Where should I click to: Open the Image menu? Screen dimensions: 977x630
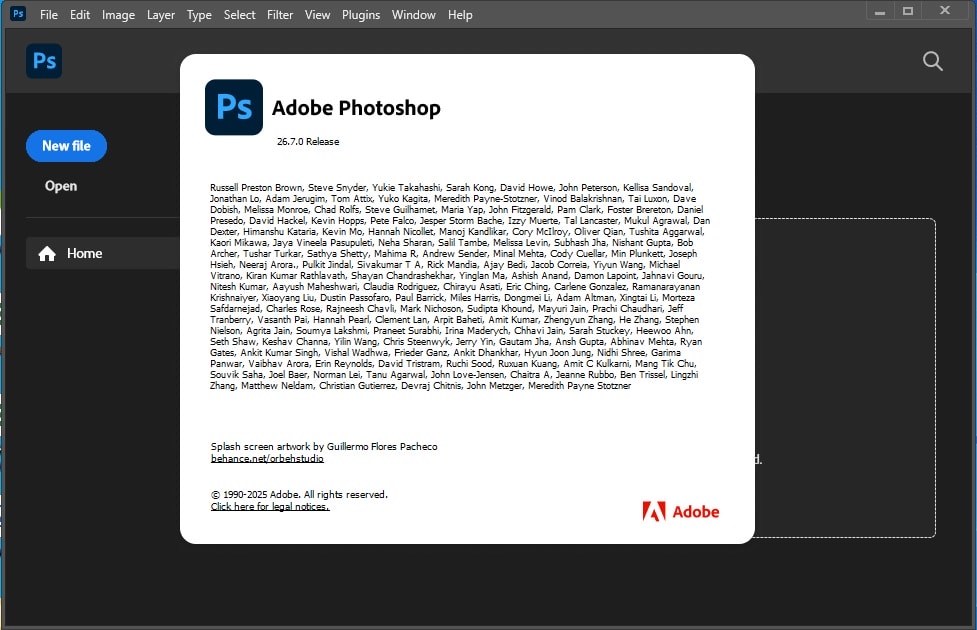(x=118, y=14)
